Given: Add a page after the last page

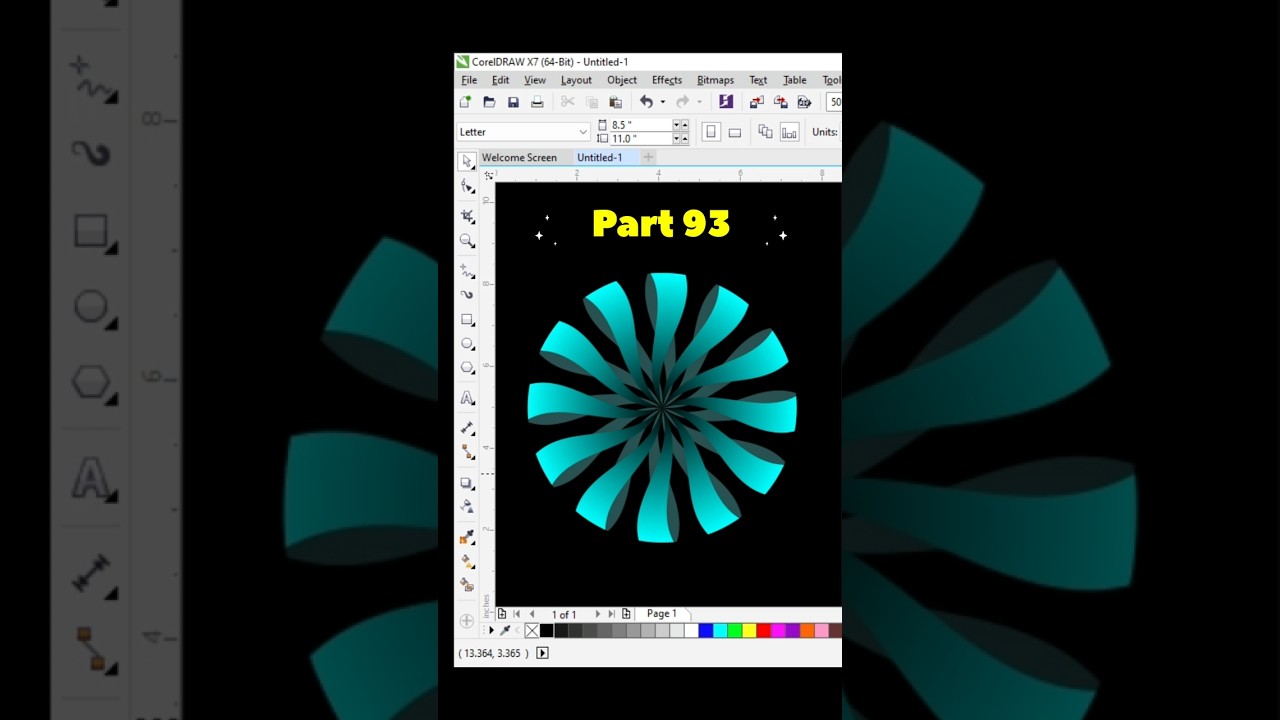Looking at the screenshot, I should (x=626, y=614).
